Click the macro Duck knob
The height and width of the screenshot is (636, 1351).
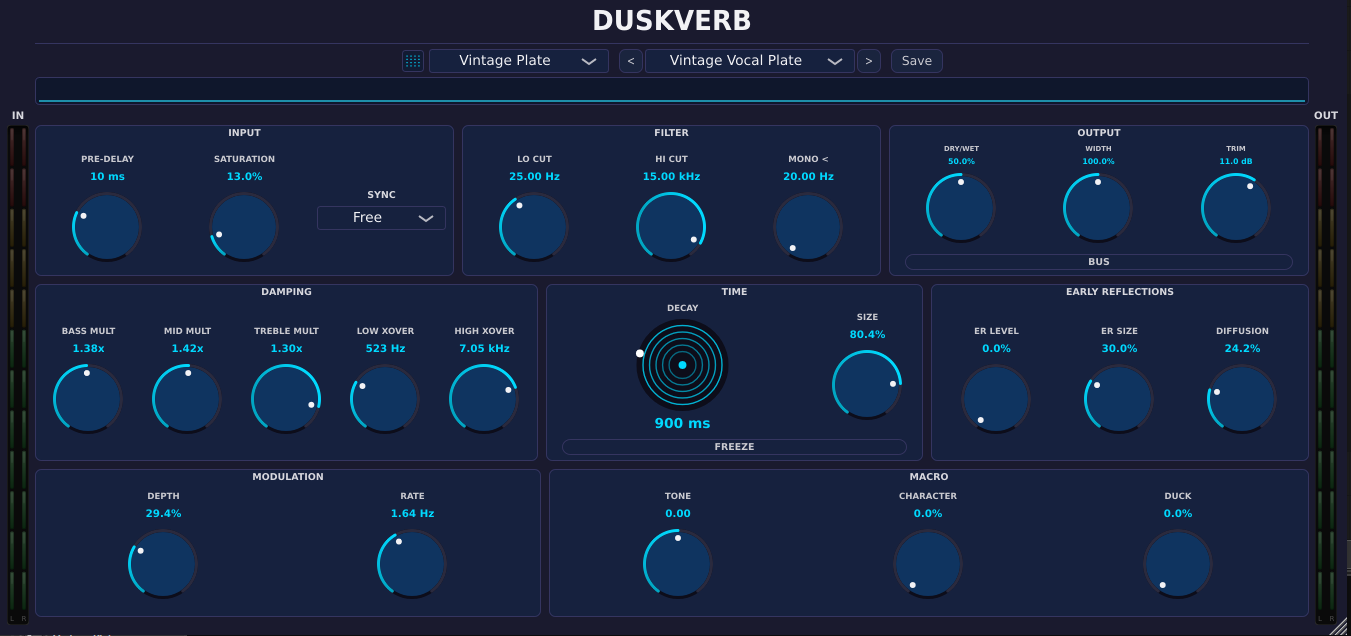pyautogui.click(x=1178, y=563)
